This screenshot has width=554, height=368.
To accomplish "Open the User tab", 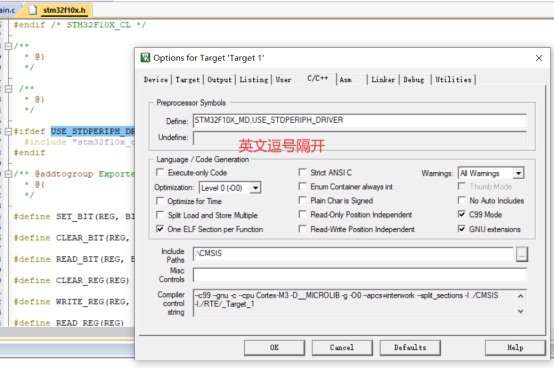I will click(284, 80).
